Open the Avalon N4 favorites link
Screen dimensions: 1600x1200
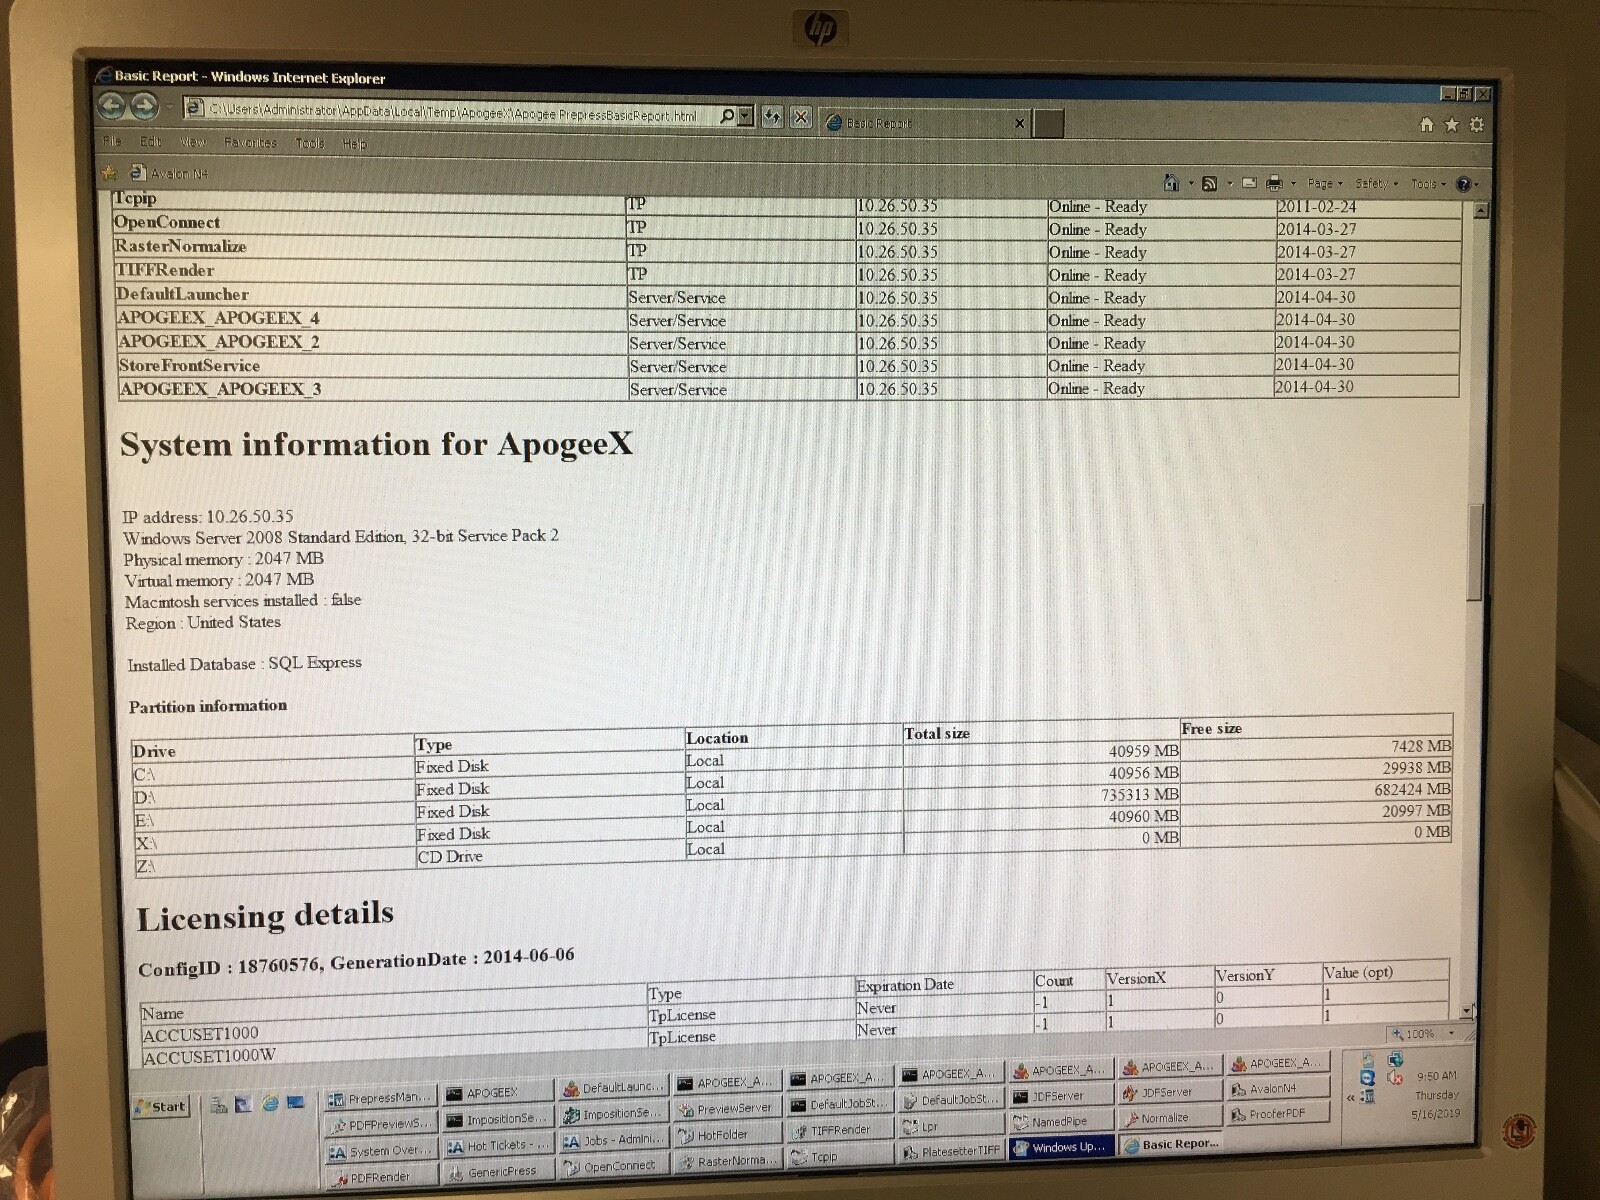point(169,173)
